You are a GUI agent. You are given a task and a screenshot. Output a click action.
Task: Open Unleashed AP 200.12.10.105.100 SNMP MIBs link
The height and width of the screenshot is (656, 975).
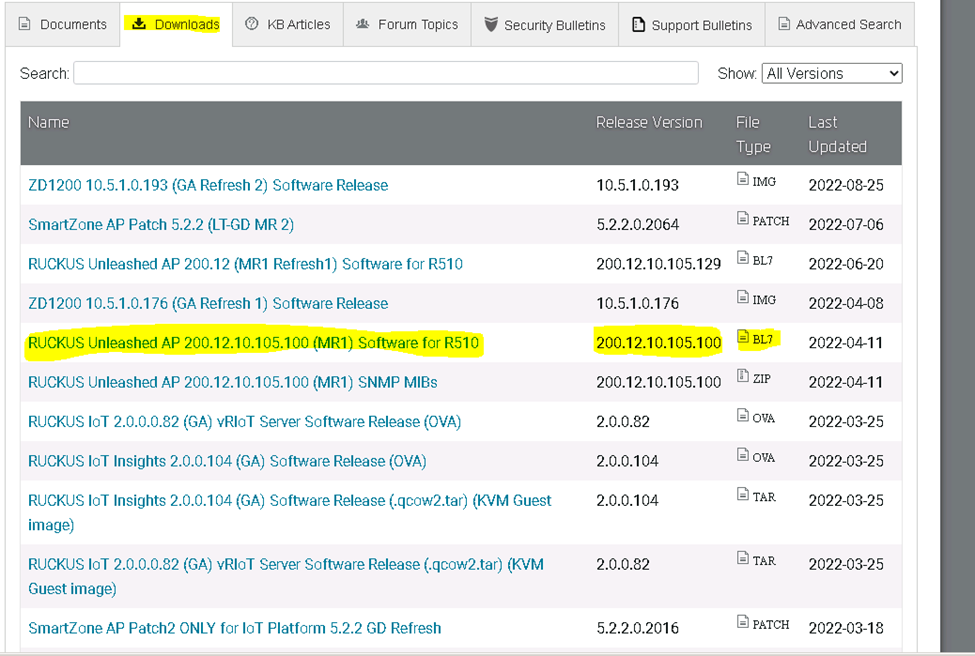pos(233,382)
